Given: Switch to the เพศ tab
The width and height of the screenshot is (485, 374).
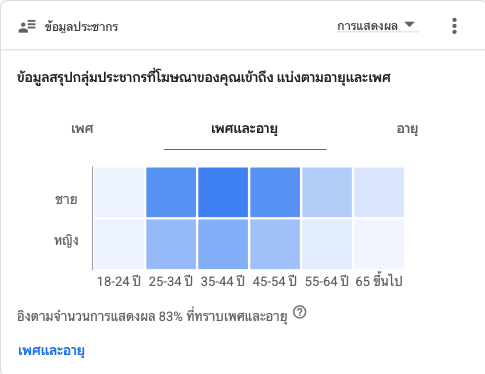Looking at the screenshot, I should click(82, 129).
